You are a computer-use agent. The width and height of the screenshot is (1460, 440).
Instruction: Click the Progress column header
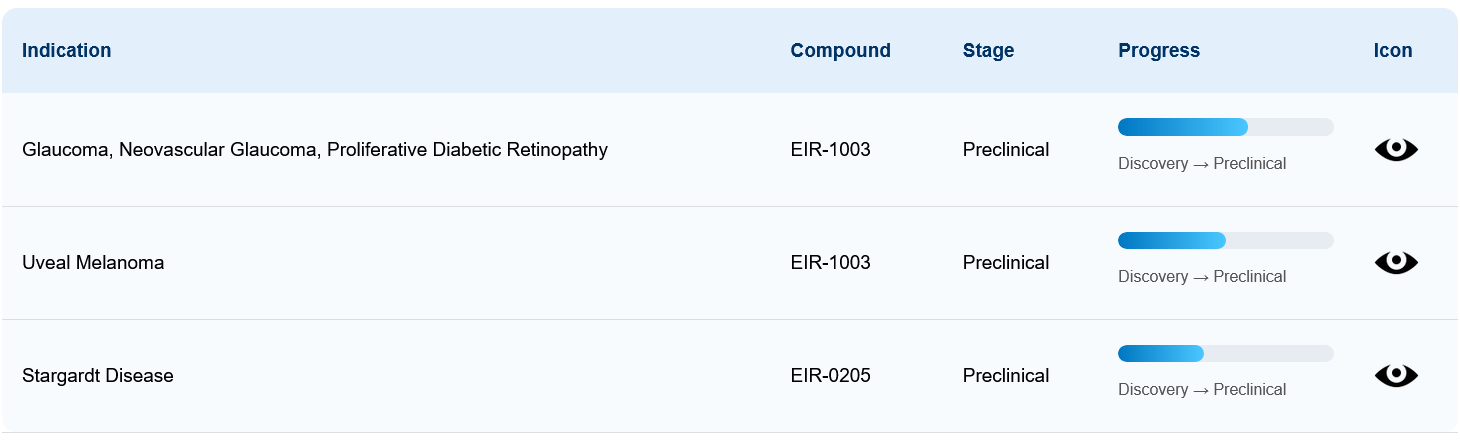click(1158, 51)
